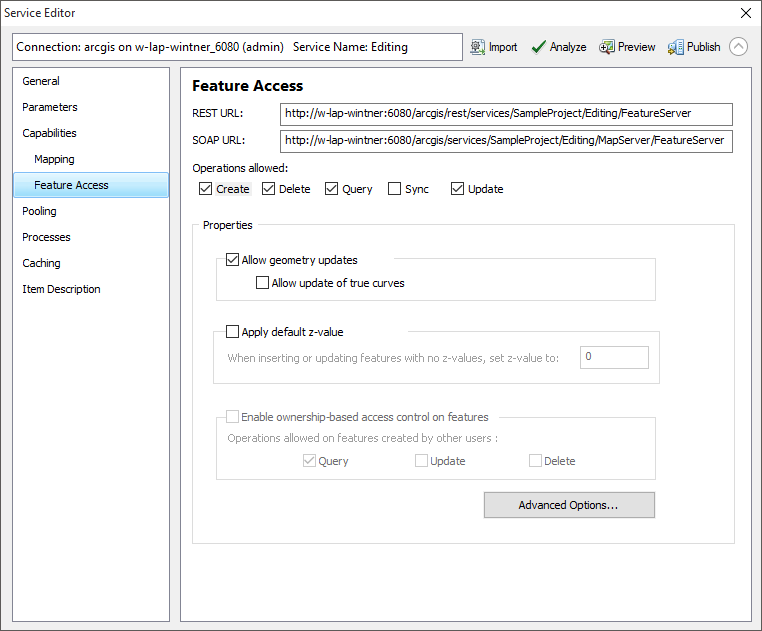This screenshot has height=631, width=762.
Task: Open Preview from the toolbar
Action: [607, 47]
